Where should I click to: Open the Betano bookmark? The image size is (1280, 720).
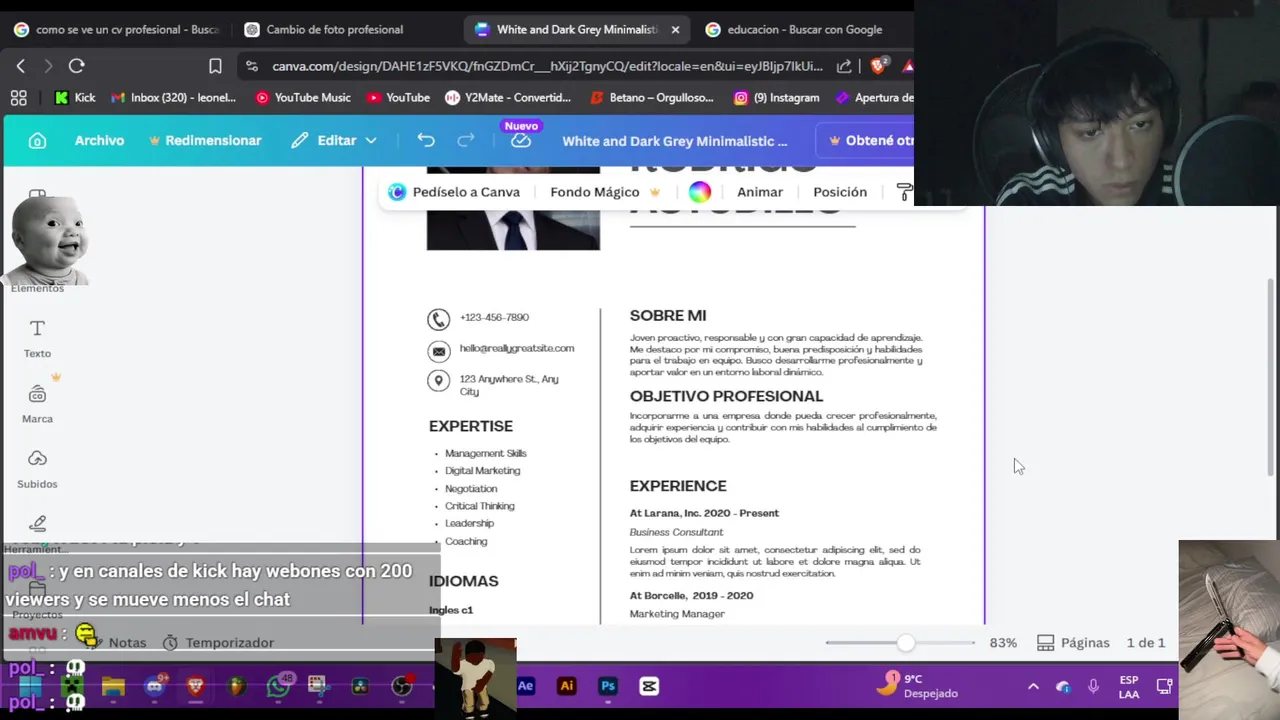coord(652,98)
